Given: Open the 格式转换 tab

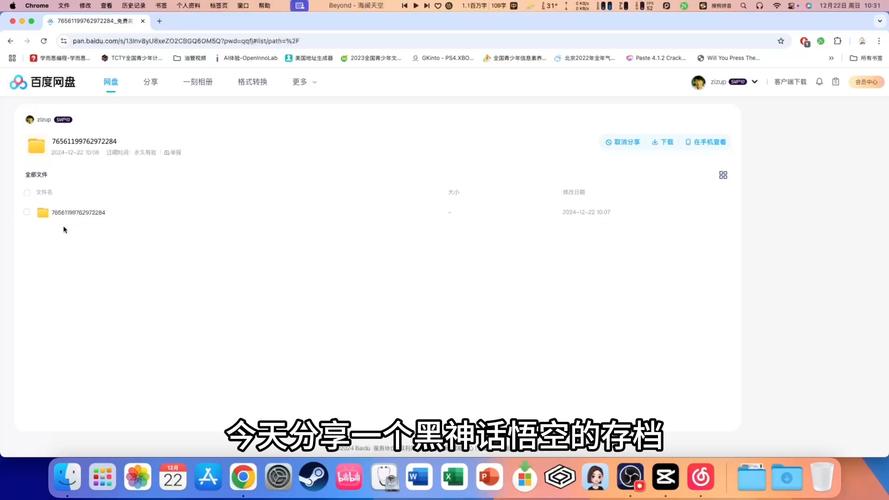Looking at the screenshot, I should point(252,82).
